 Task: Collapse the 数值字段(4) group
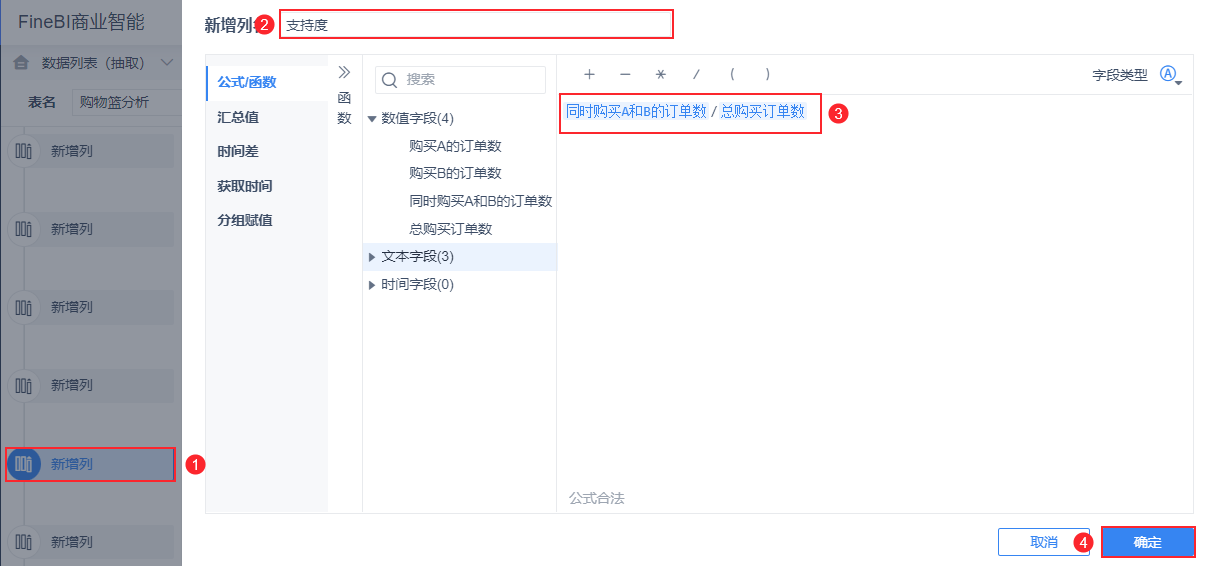(372, 119)
